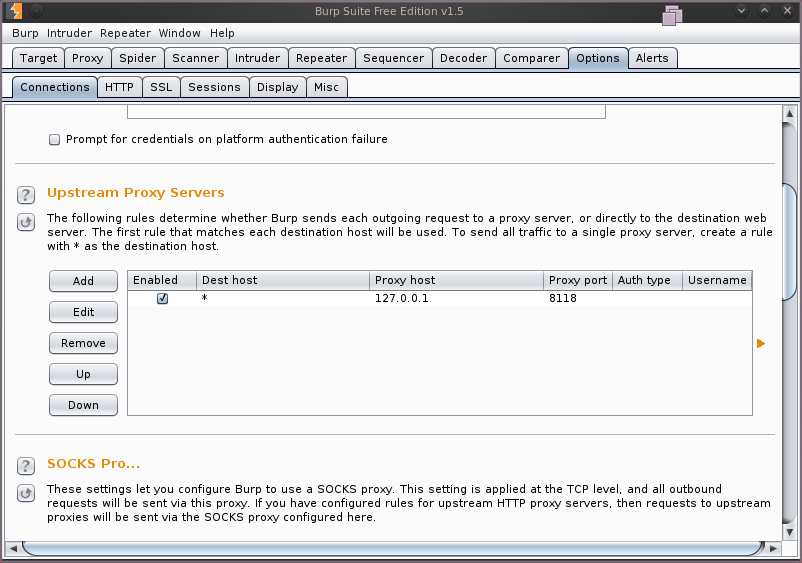Click the round pin button in title bar
The width and height of the screenshot is (802, 563).
[x=36, y=10]
